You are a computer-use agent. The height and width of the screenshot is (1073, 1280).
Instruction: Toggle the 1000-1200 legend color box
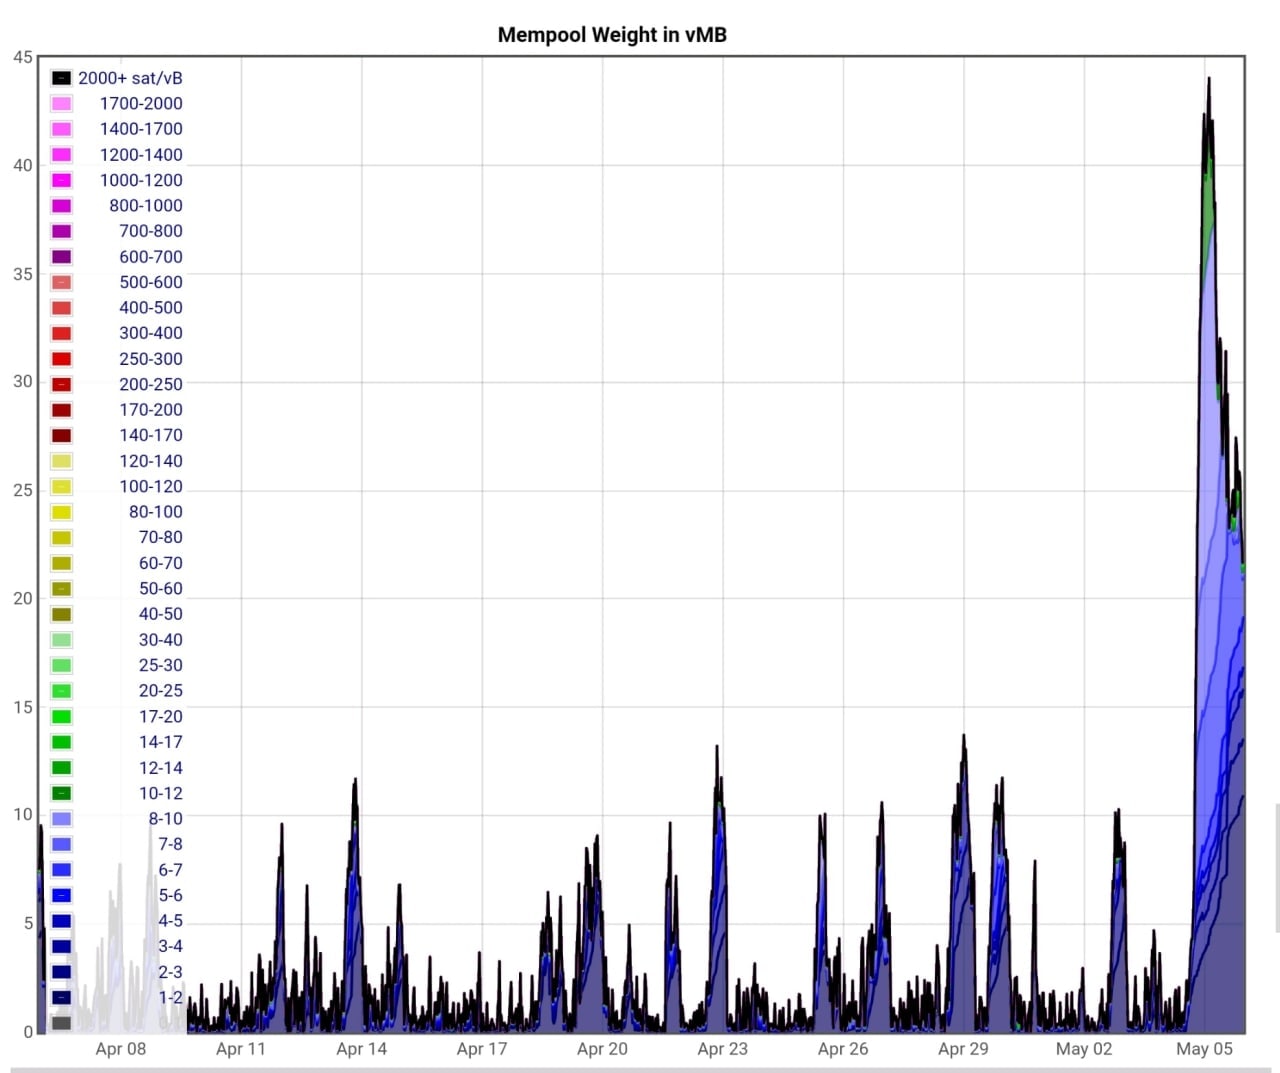pos(61,180)
